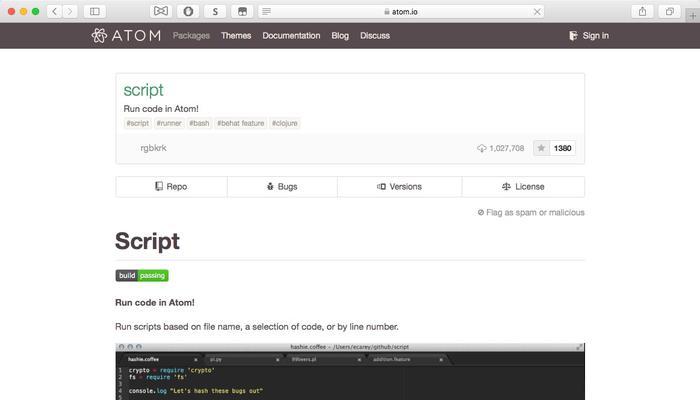Open the Blog nav link
The image size is (700, 400).
point(340,36)
